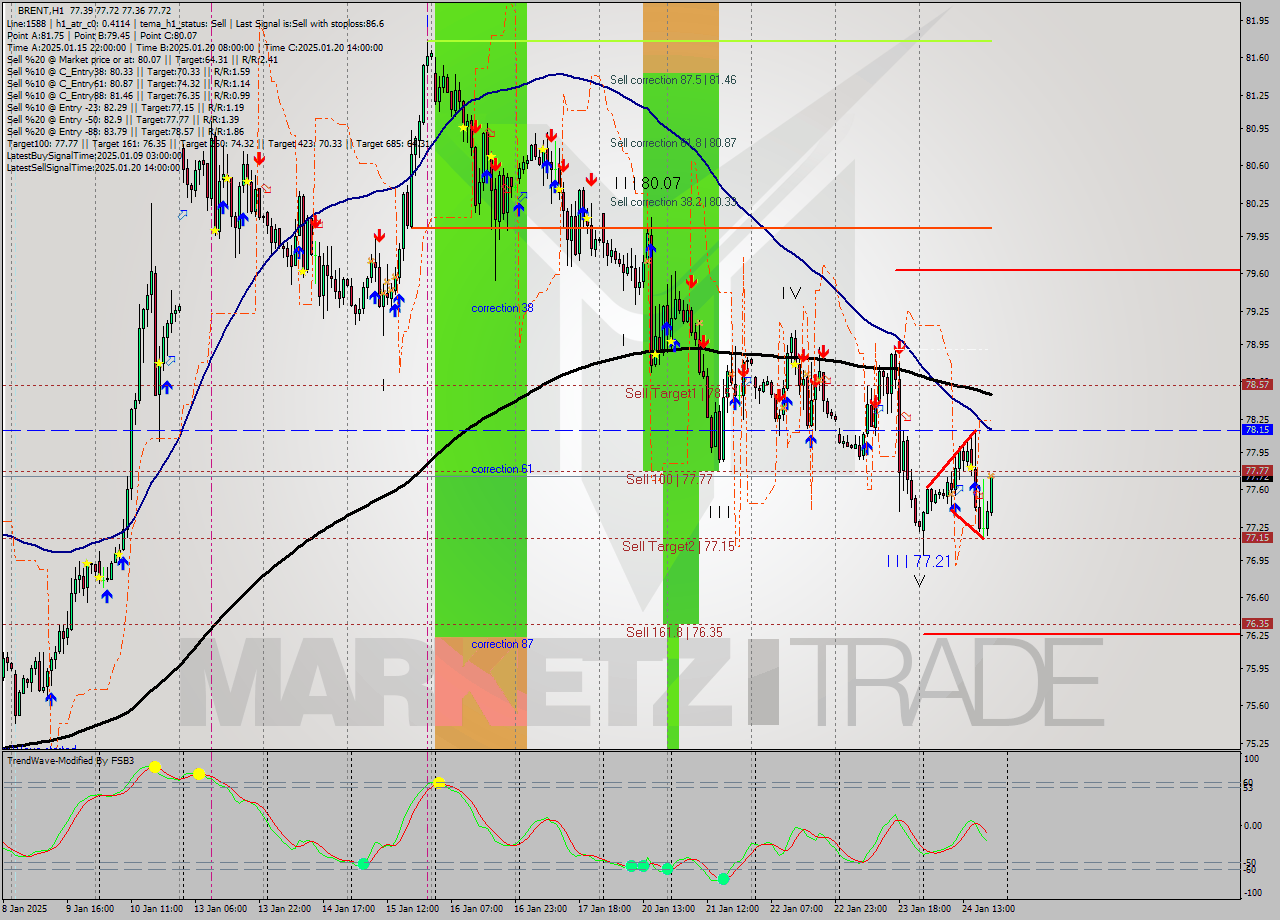Select the 'I I I 80.07' wave label

(x=647, y=184)
